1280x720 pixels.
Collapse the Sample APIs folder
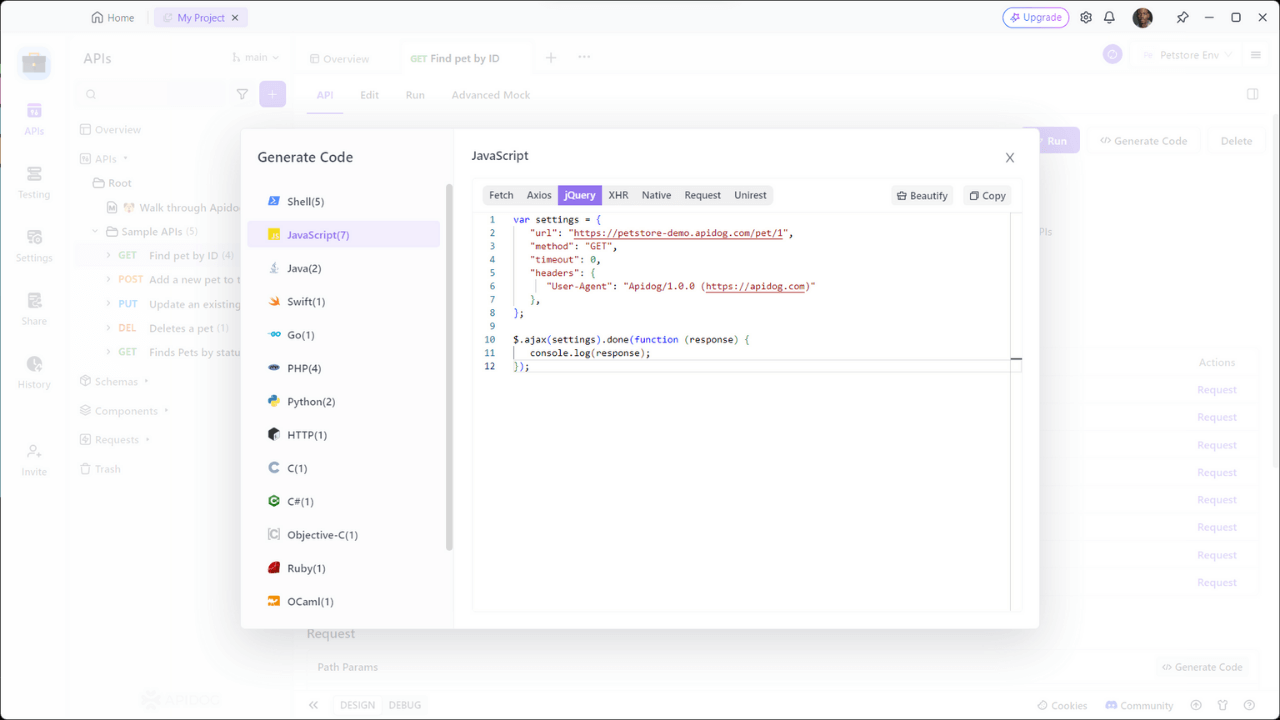(96, 232)
